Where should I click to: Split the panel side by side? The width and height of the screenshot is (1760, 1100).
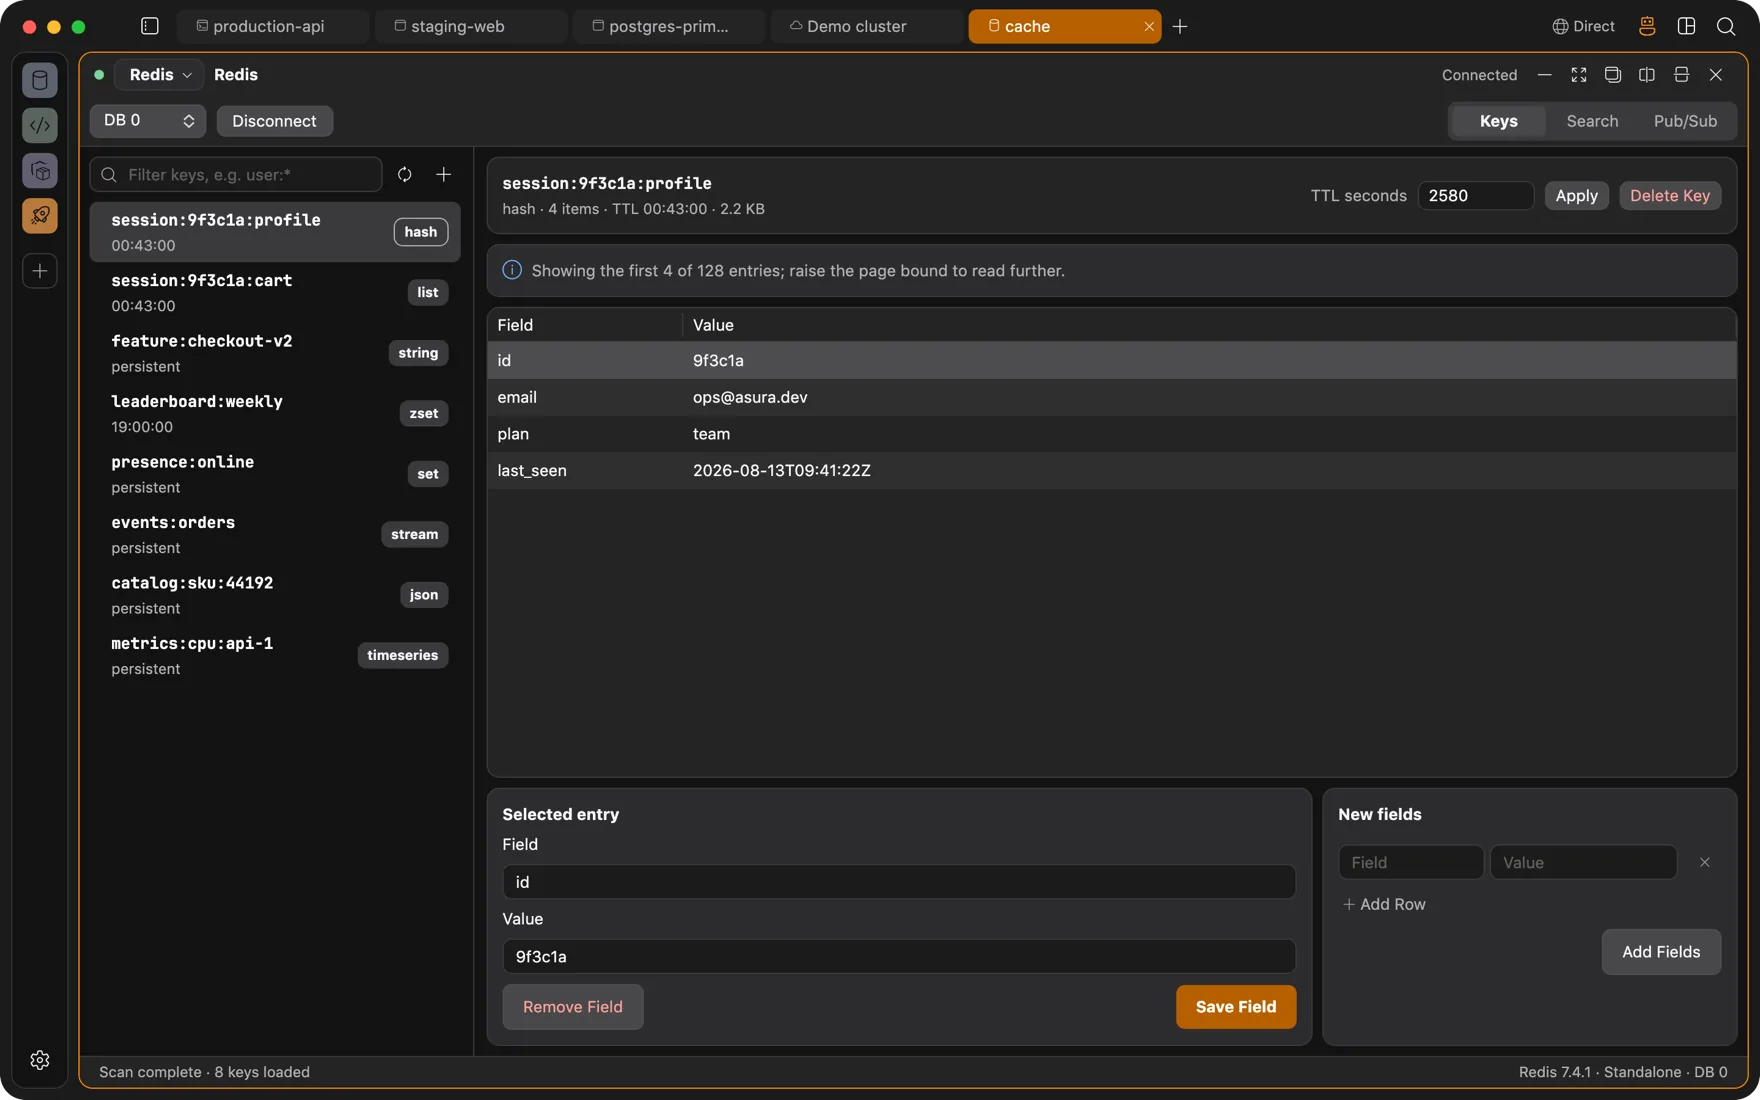(1647, 75)
